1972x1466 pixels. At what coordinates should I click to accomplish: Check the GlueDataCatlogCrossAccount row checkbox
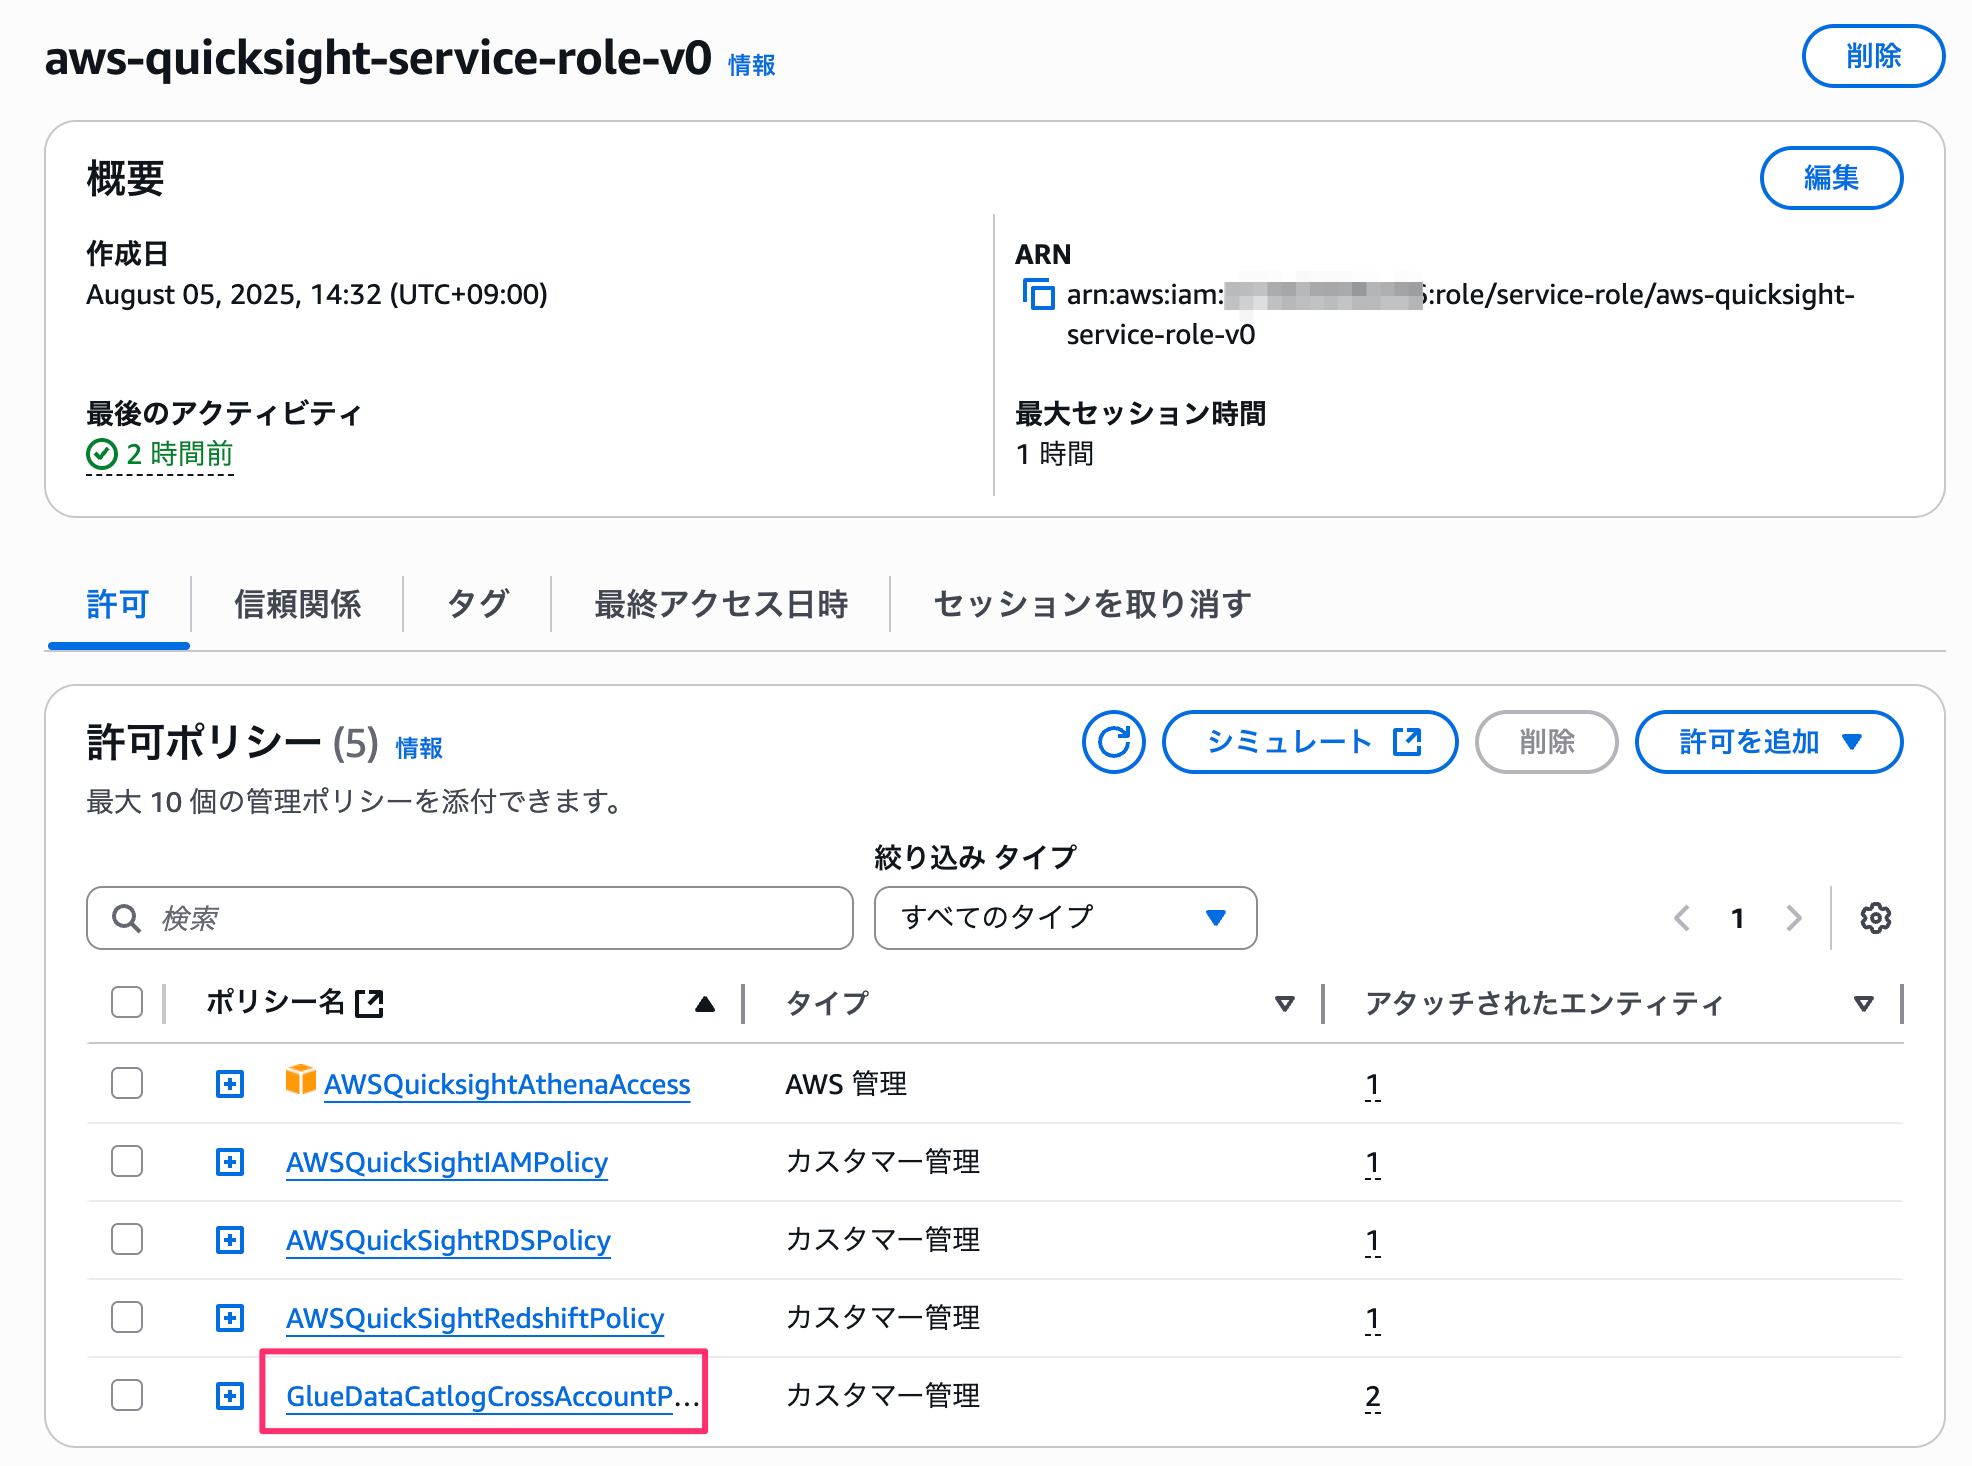(127, 1395)
